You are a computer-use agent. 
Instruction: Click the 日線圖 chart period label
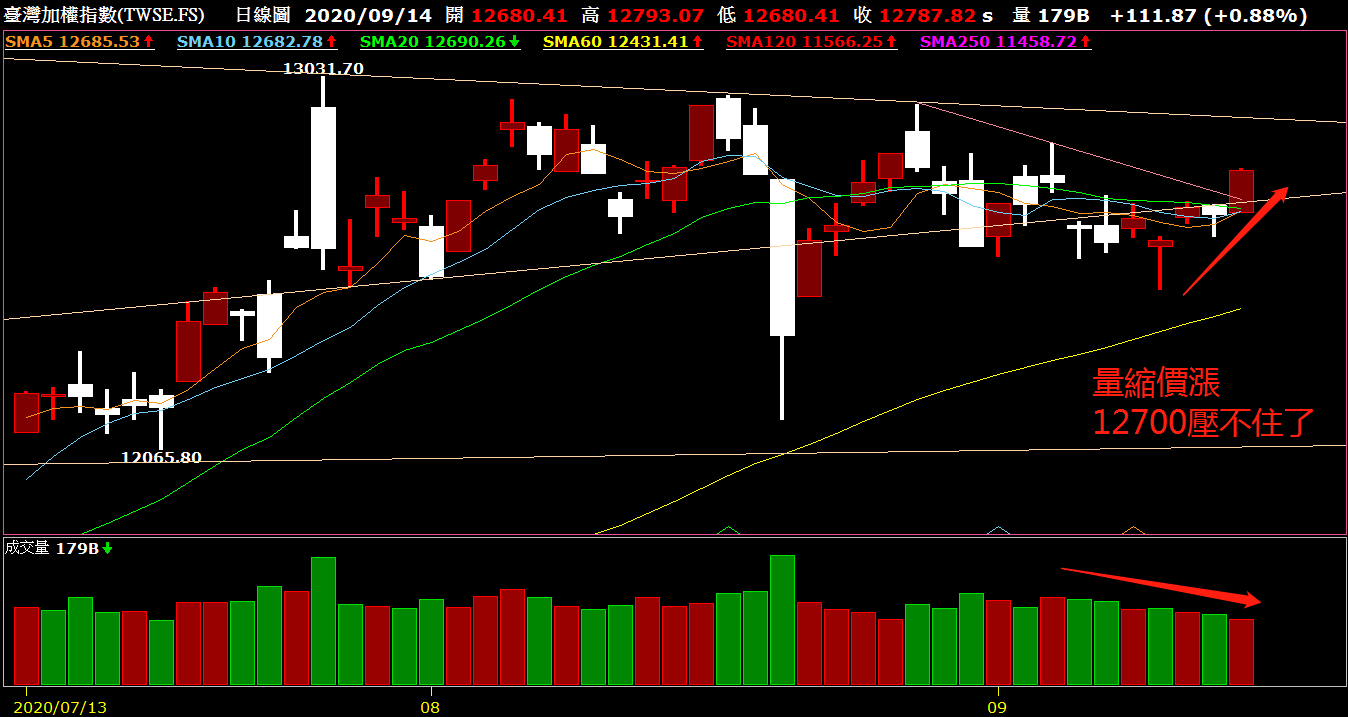[x=264, y=15]
